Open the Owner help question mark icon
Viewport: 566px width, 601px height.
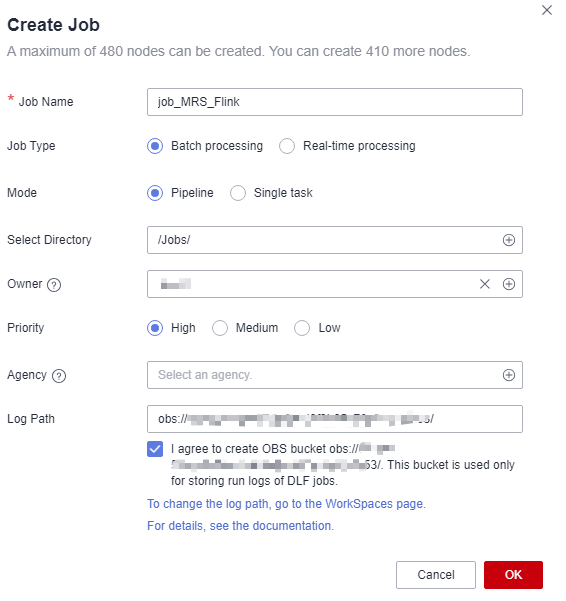click(x=54, y=285)
